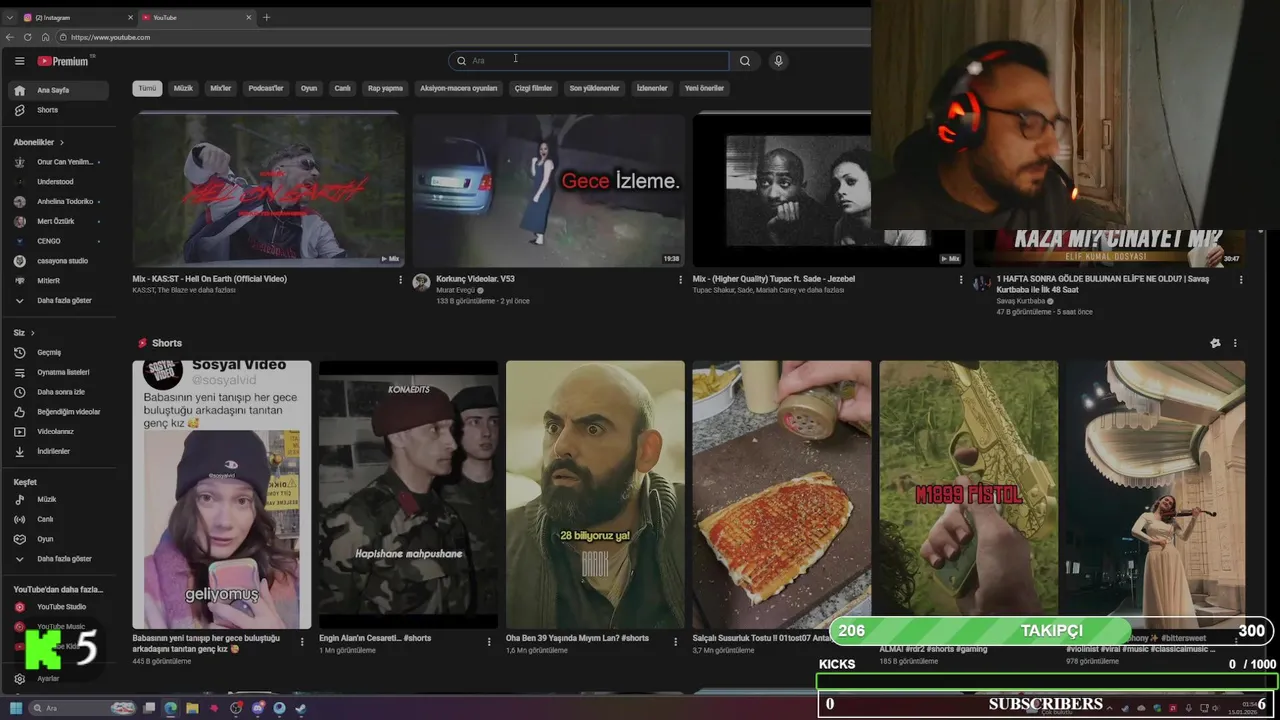Click the YouTube Premium logo
Viewport: 1280px width, 720px height.
pos(64,61)
